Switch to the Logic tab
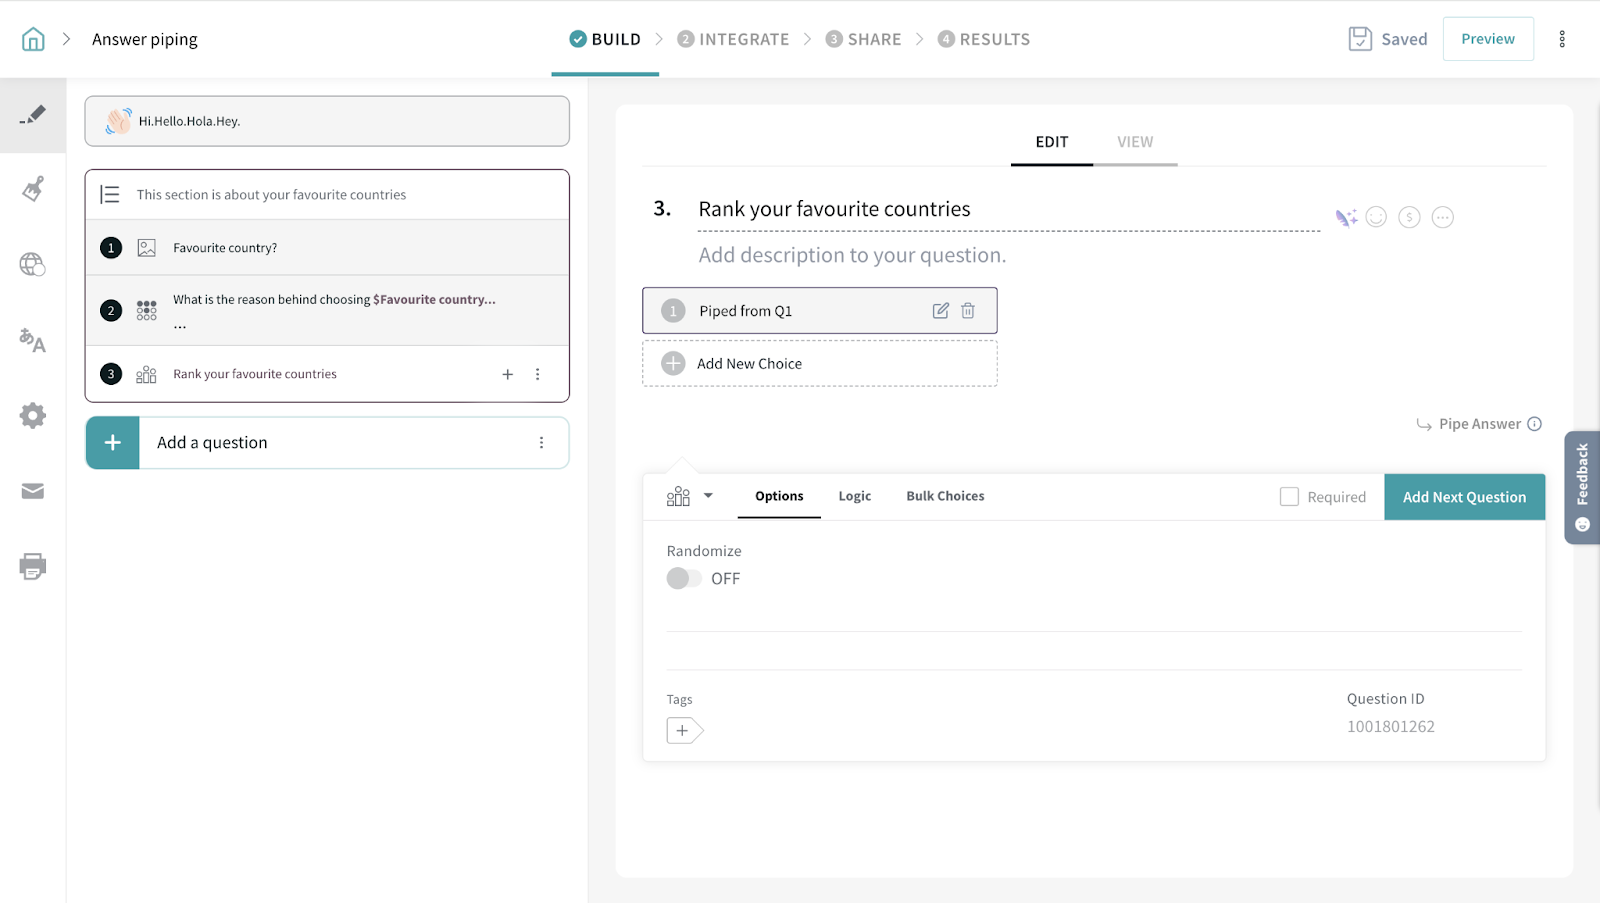 (x=854, y=496)
